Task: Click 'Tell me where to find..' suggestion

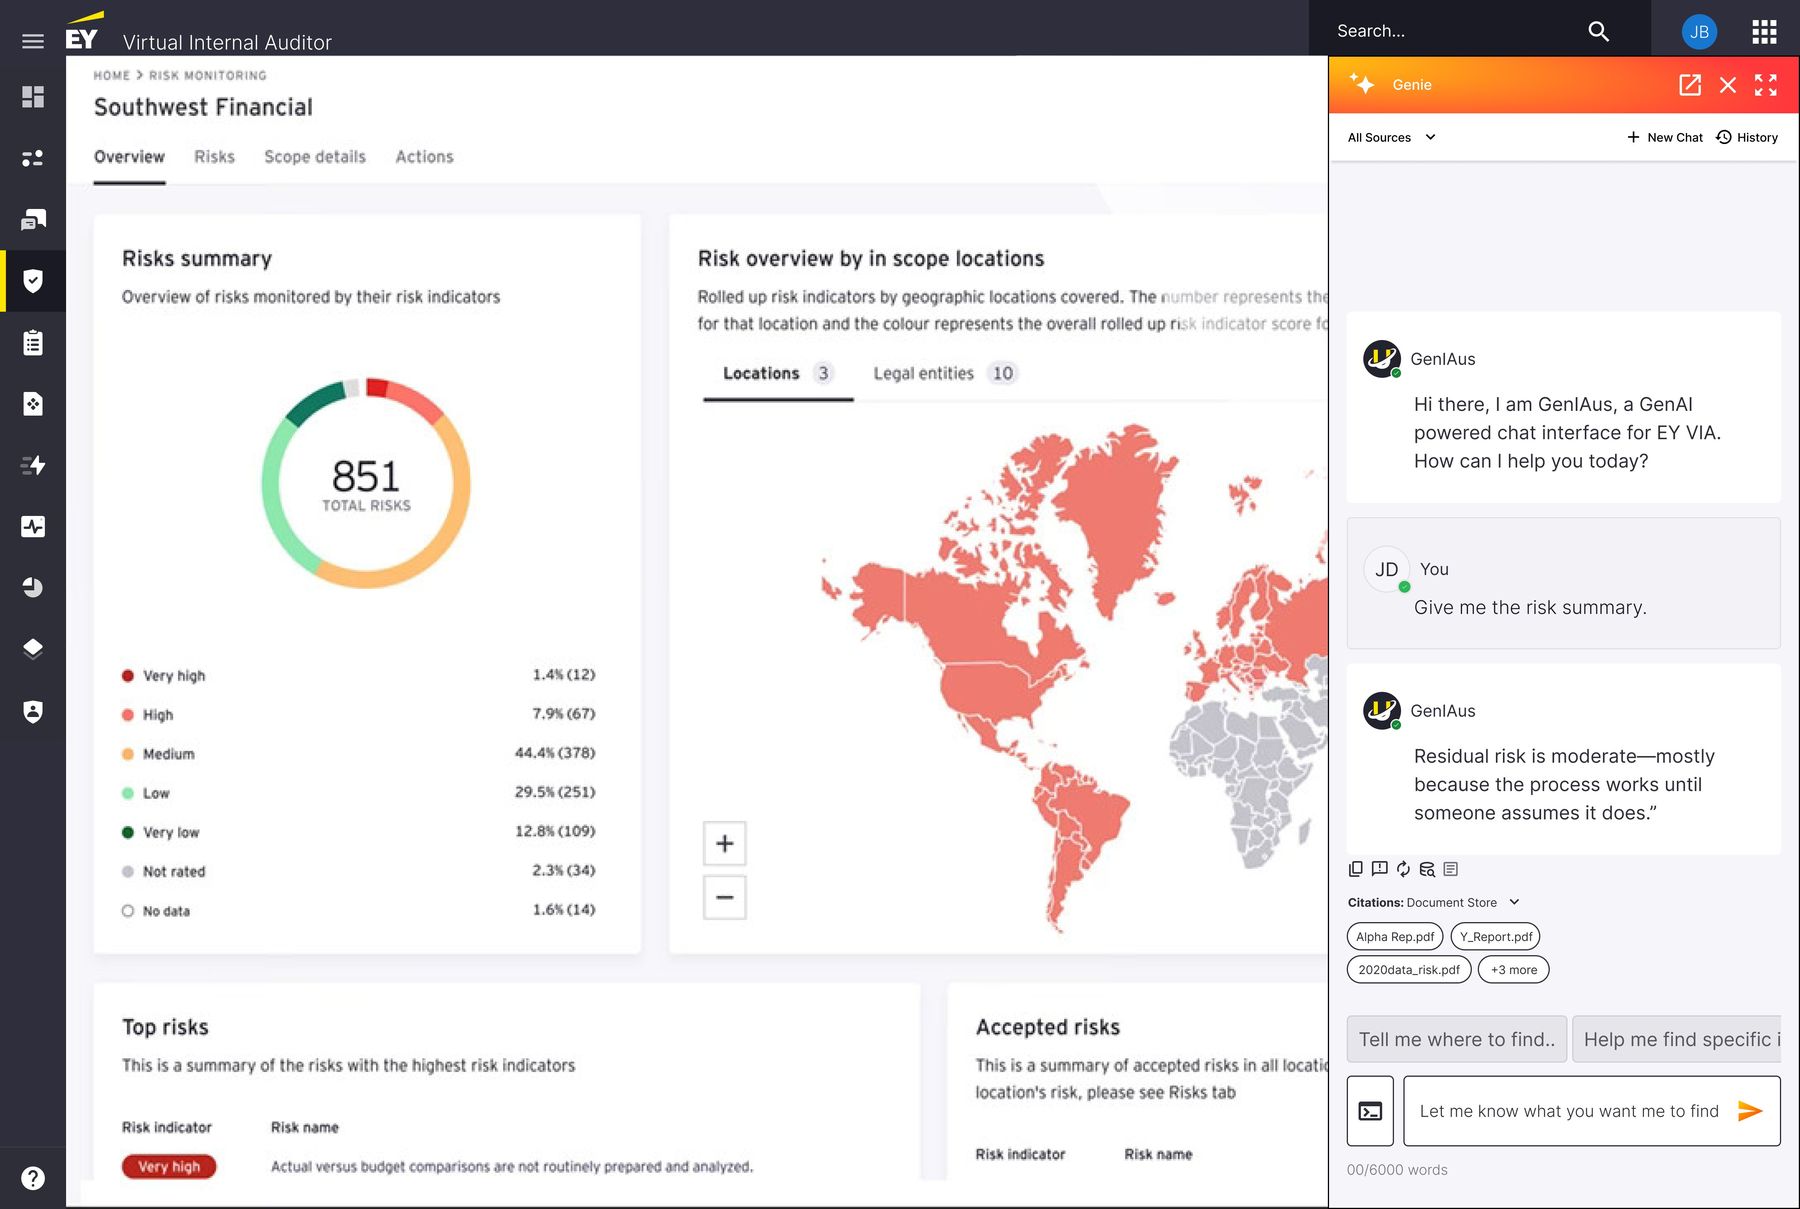Action: 1456,1040
